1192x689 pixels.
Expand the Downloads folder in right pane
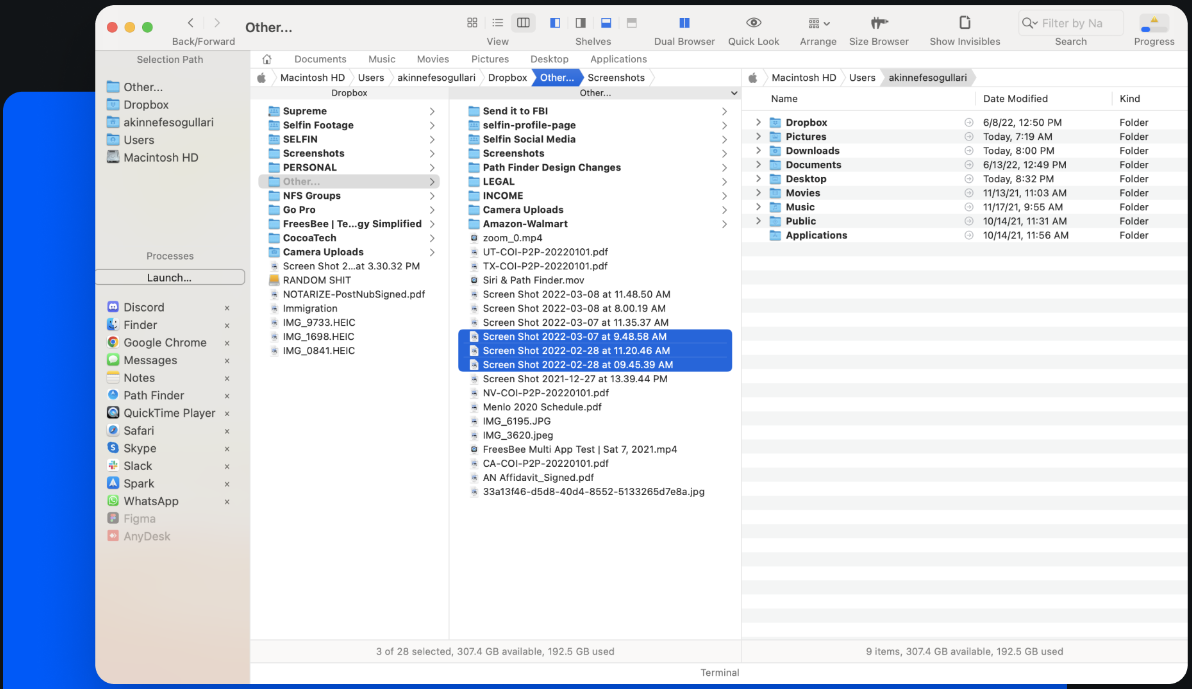(x=758, y=151)
